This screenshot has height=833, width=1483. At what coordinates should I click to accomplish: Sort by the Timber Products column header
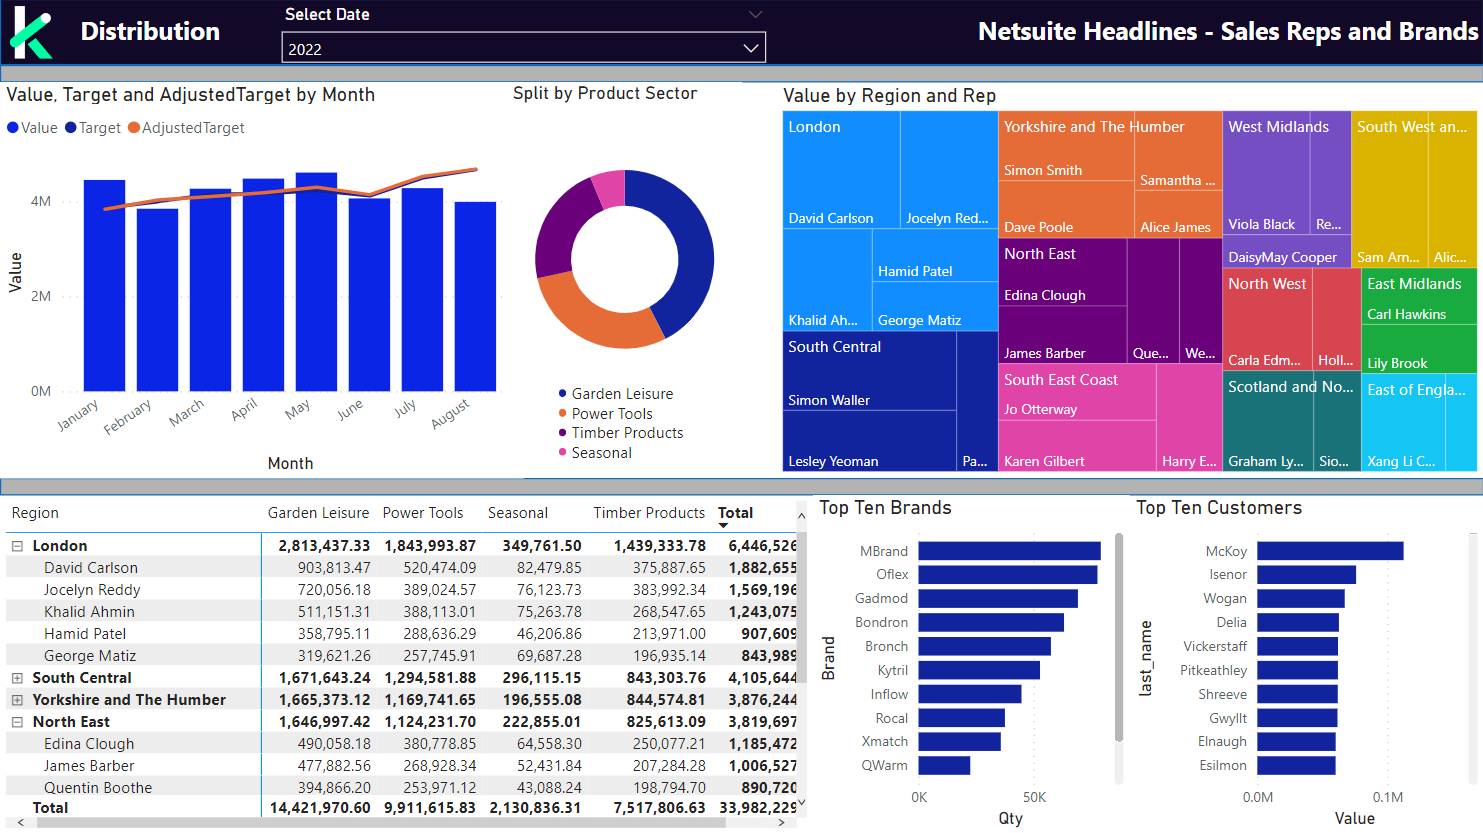point(649,513)
